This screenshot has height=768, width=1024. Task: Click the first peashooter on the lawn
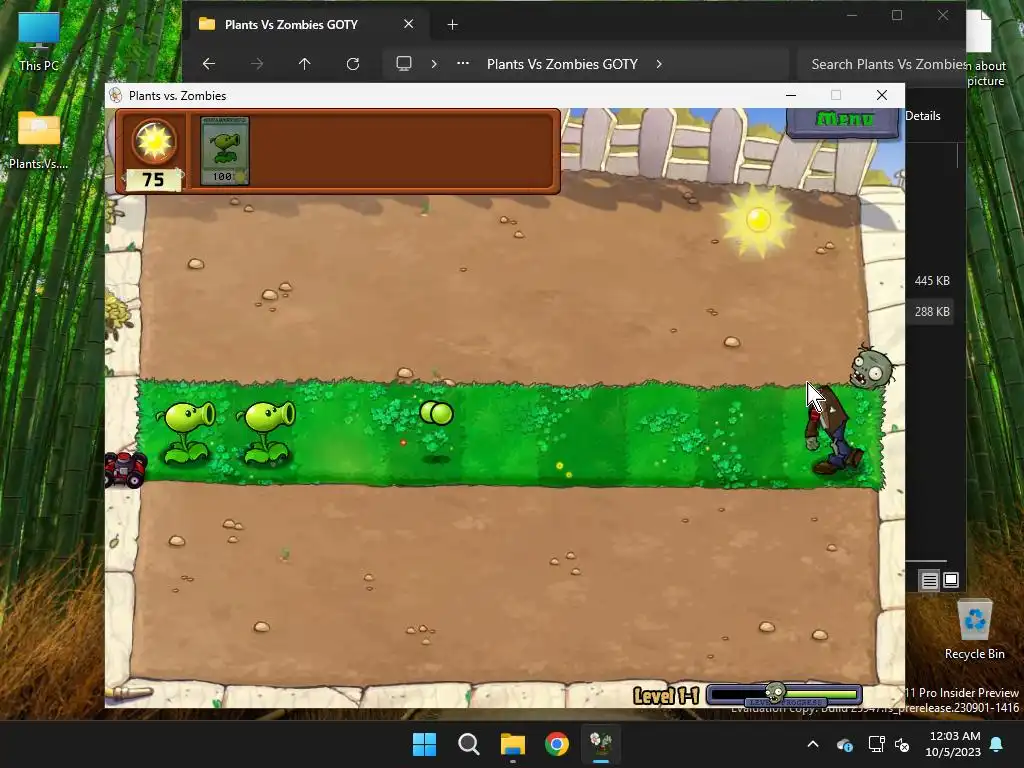[187, 431]
